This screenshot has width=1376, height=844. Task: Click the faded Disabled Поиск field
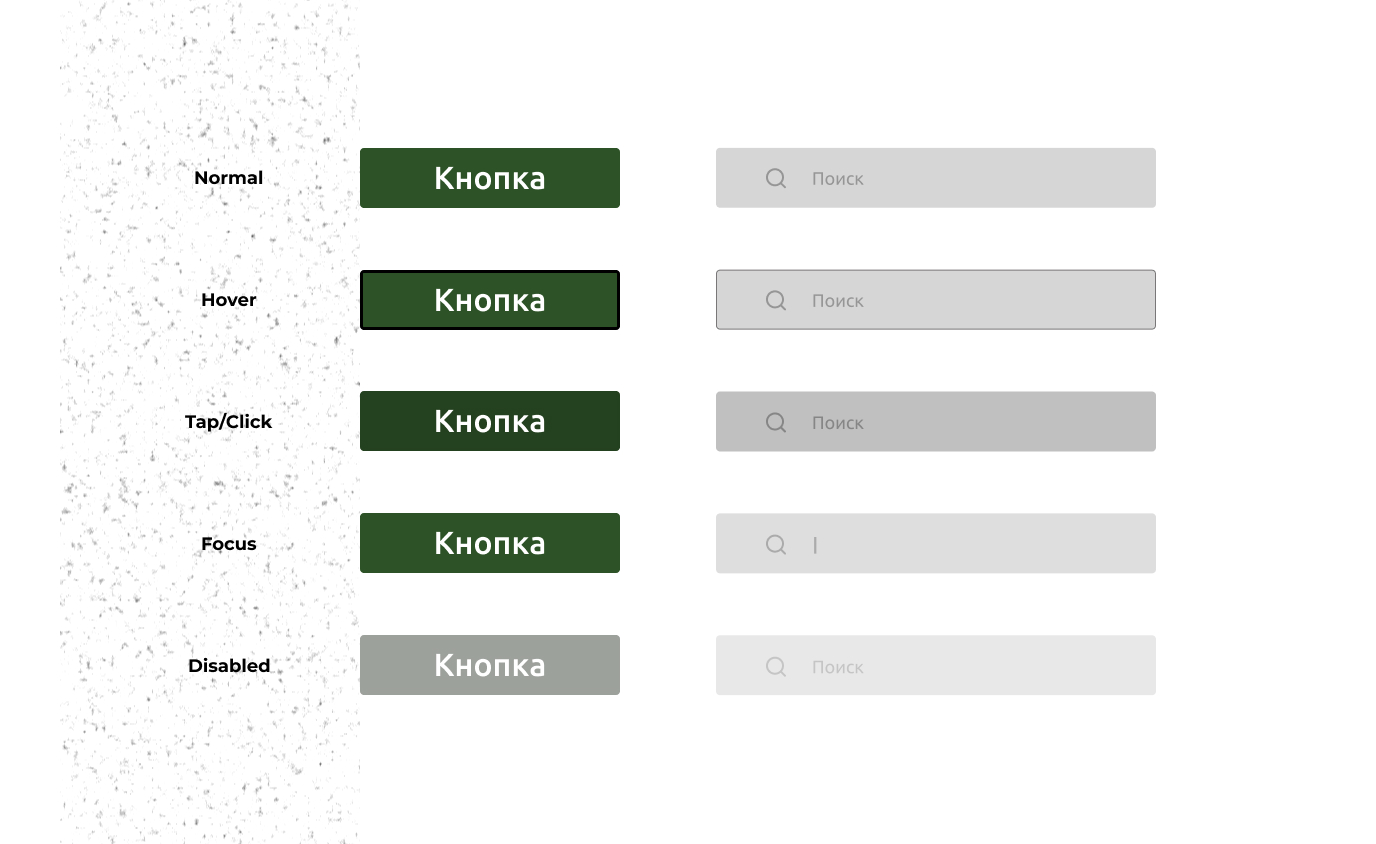(936, 665)
